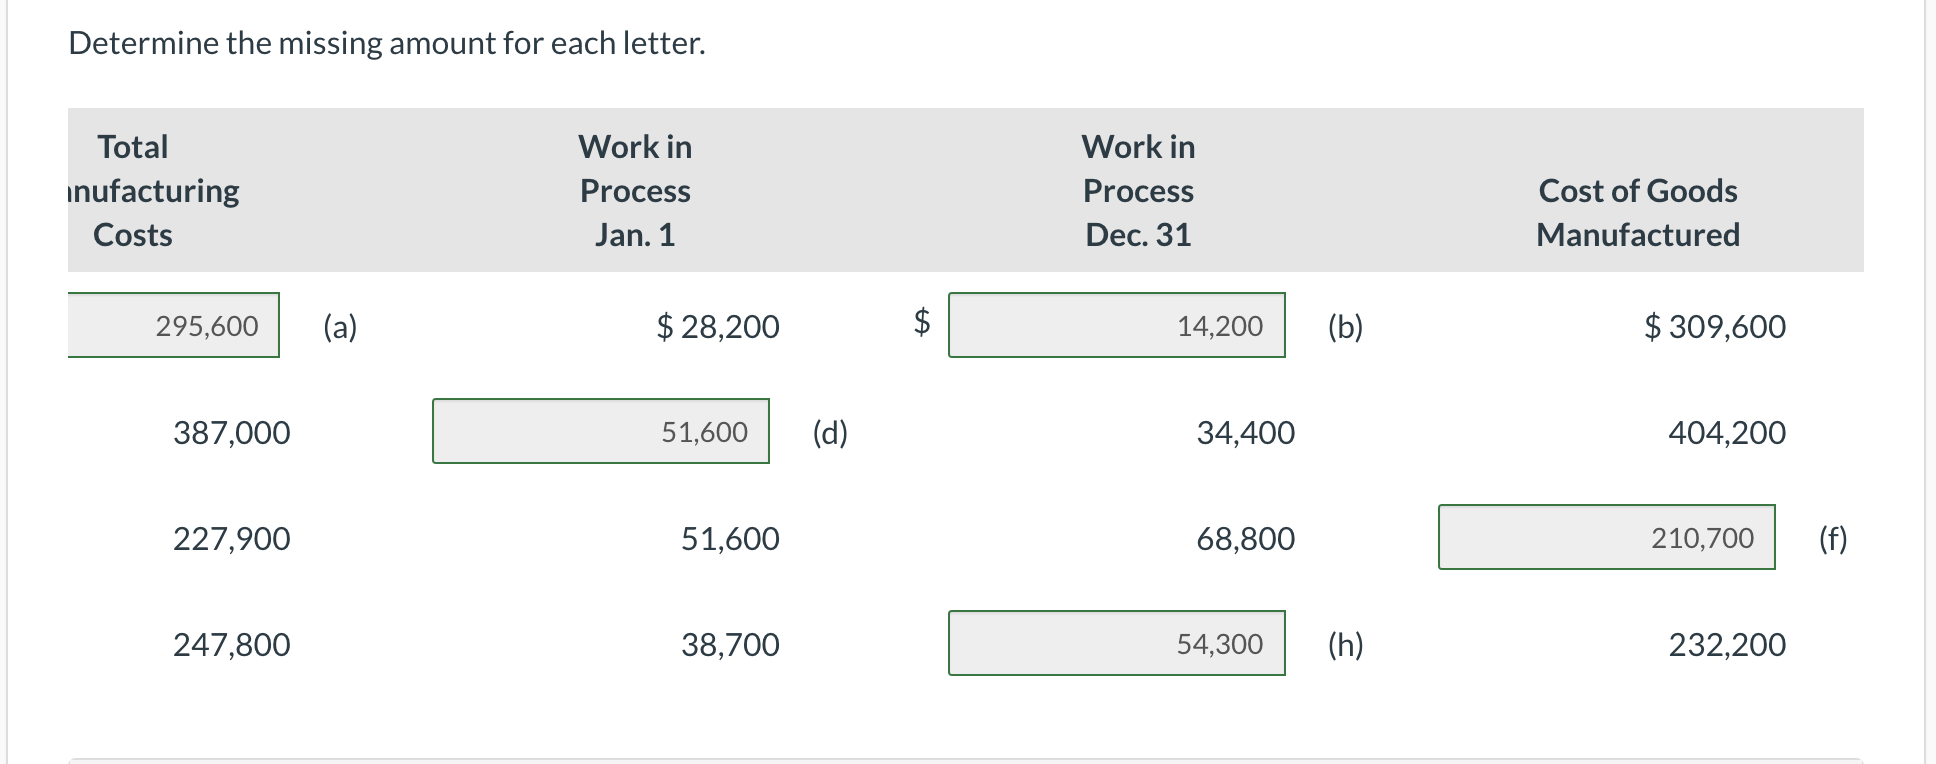Click the 51,600 entry field for (d)
The width and height of the screenshot is (1936, 764).
click(600, 432)
